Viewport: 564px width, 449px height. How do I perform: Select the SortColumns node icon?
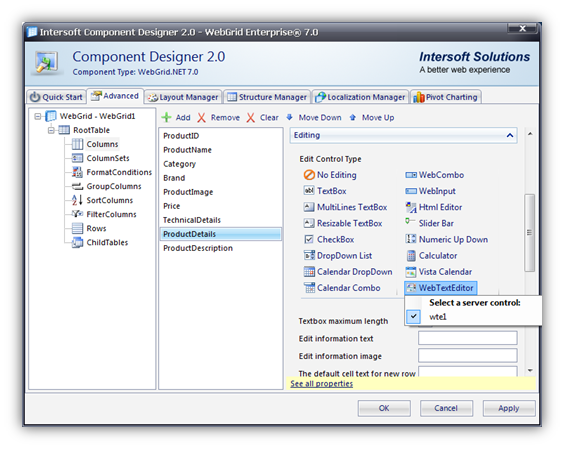pyautogui.click(x=77, y=200)
